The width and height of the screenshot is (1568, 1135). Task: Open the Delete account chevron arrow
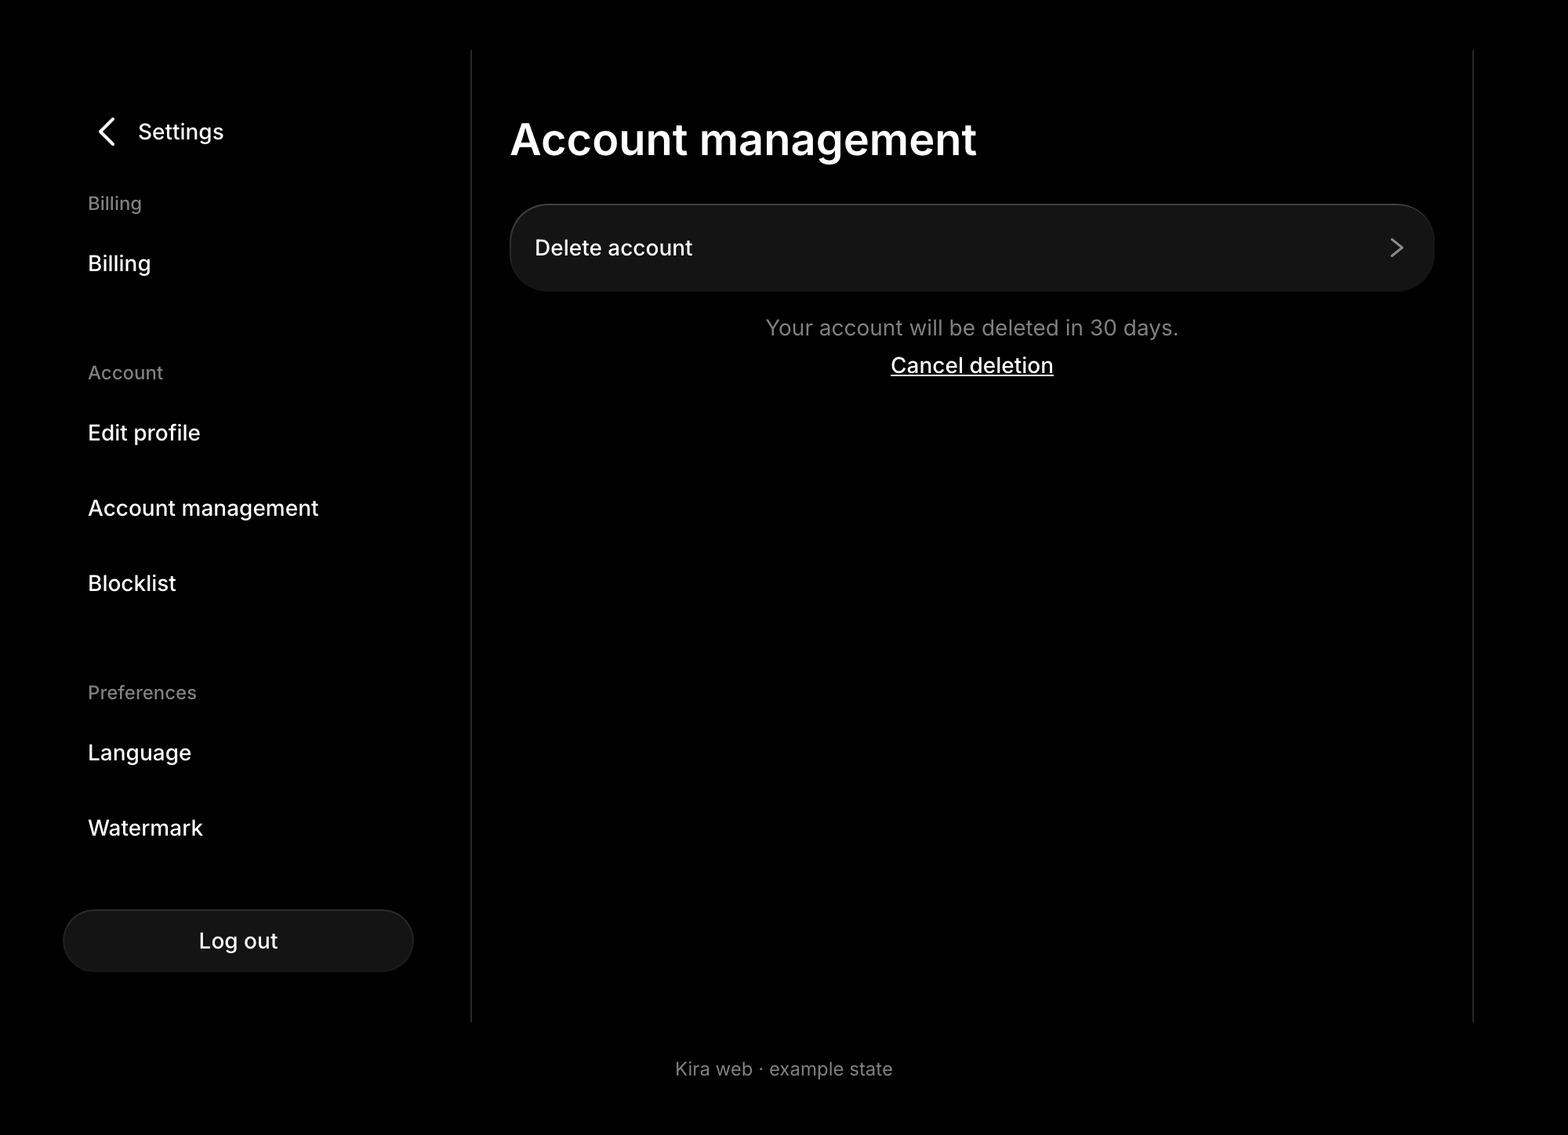pos(1397,248)
